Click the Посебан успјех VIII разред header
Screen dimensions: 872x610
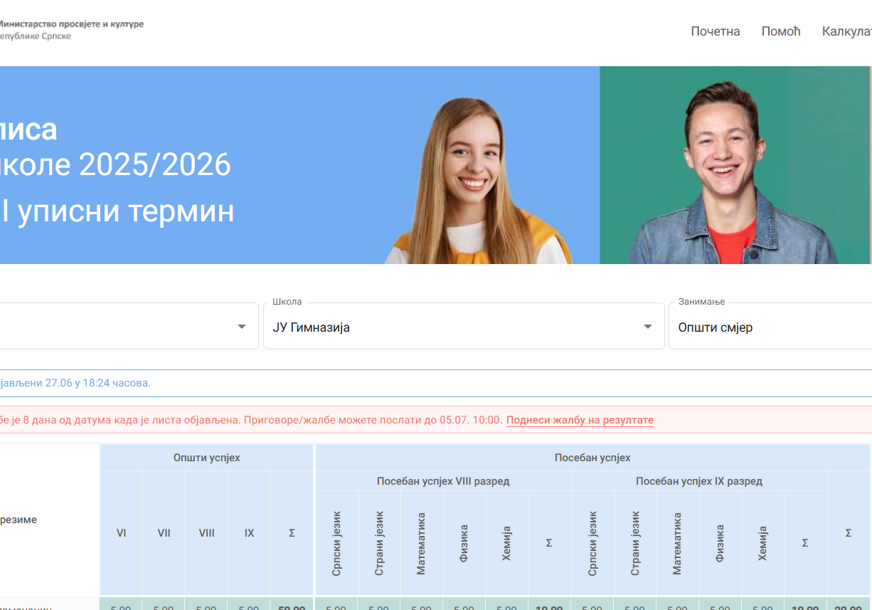coord(443,481)
